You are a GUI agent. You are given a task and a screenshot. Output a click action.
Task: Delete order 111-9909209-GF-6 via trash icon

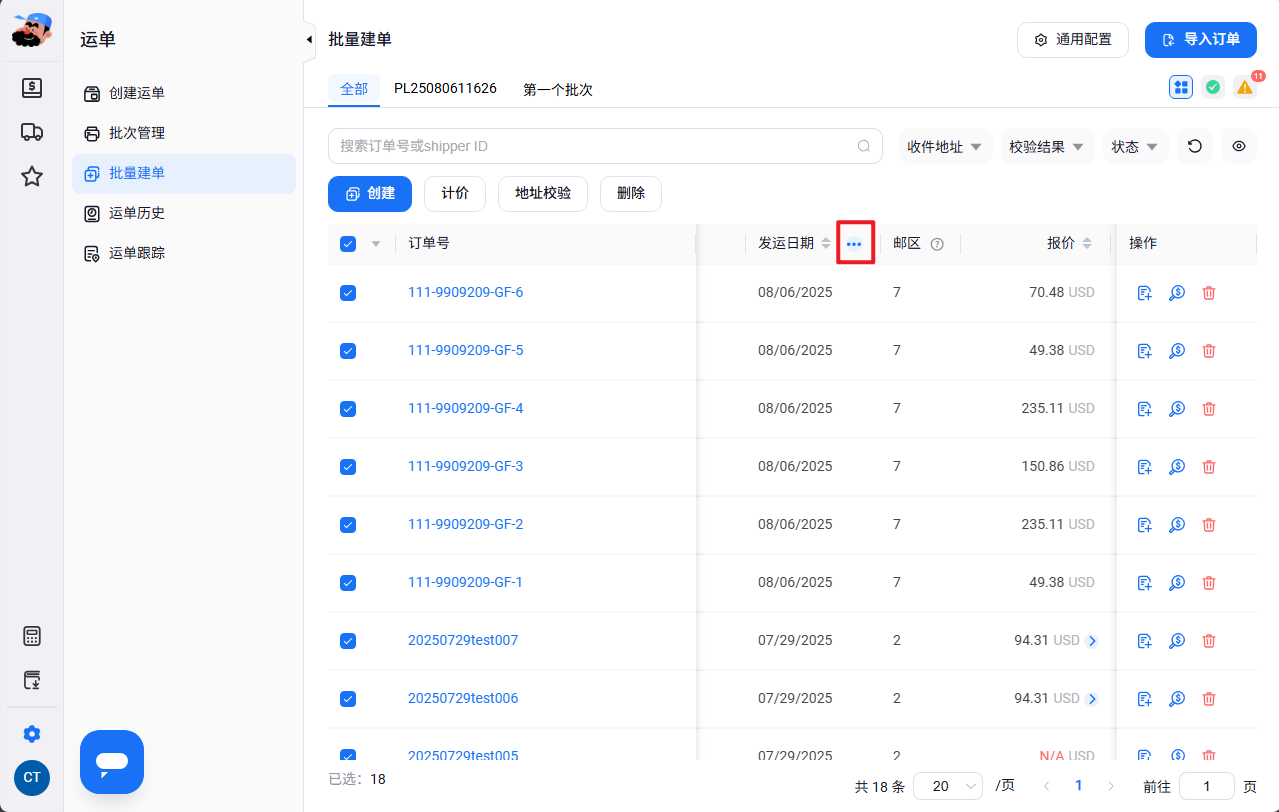point(1209,293)
